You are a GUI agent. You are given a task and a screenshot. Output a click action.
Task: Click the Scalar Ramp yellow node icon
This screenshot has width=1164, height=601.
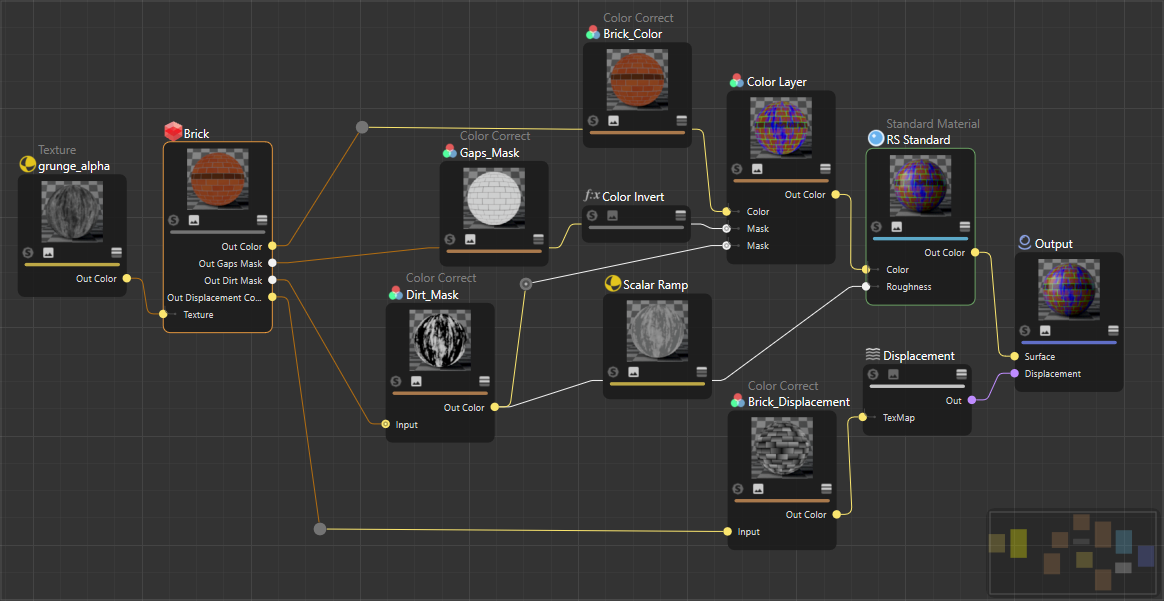(x=612, y=285)
